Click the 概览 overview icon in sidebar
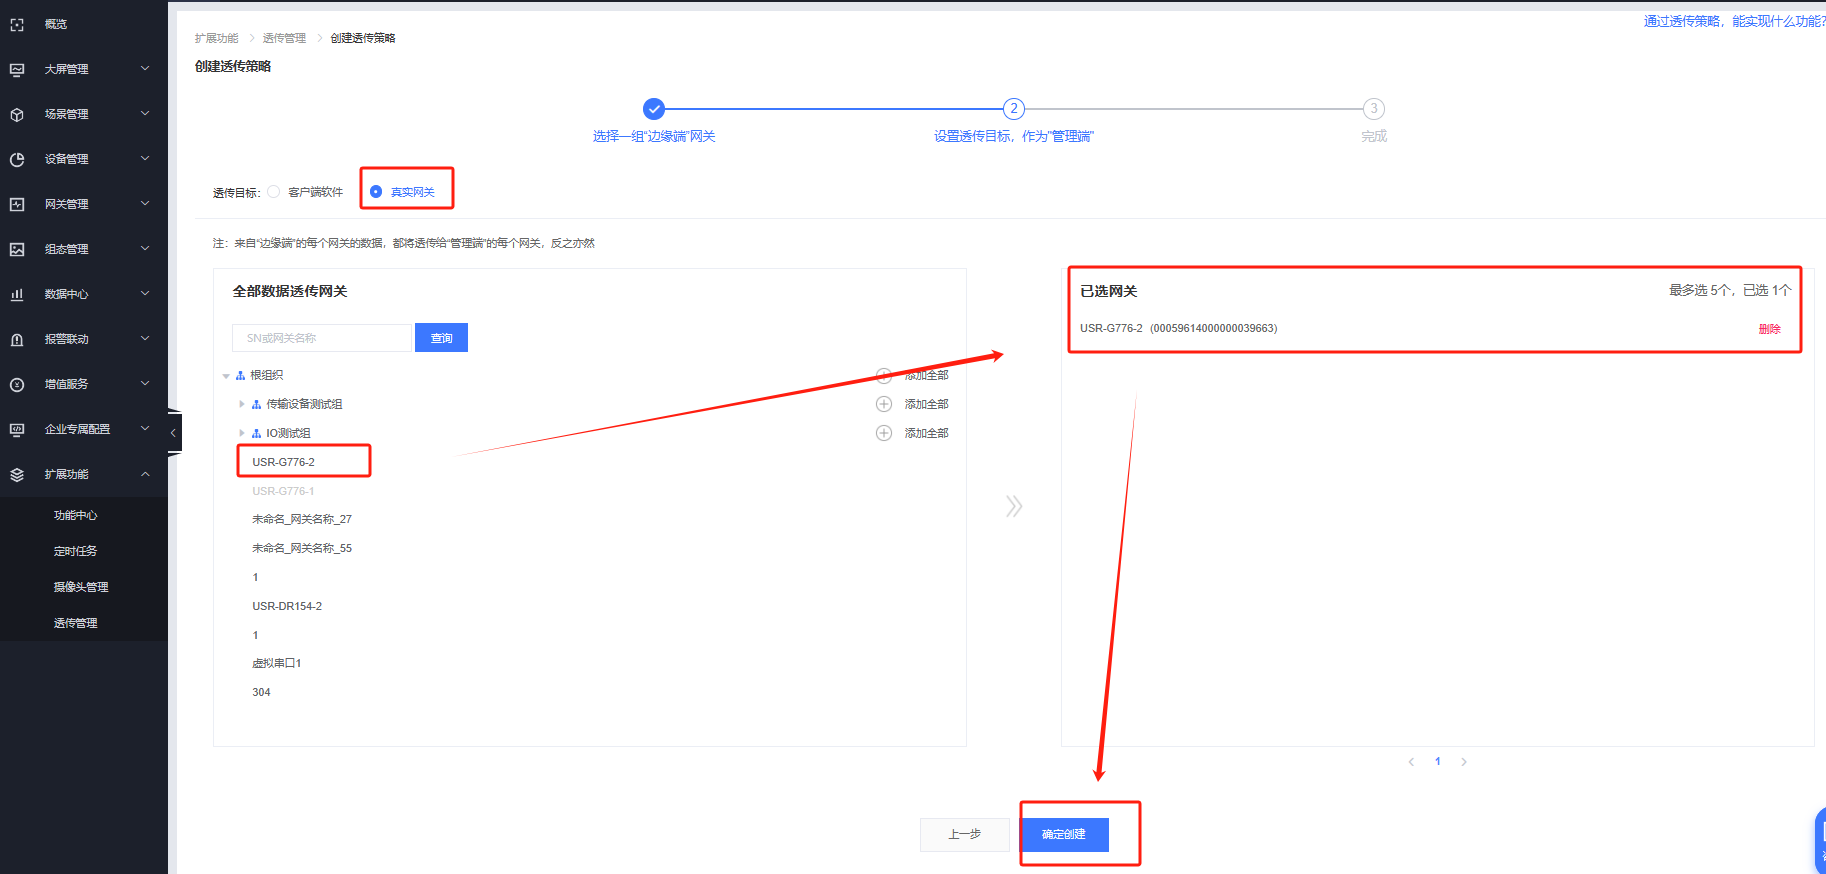This screenshot has width=1826, height=874. tap(17, 24)
